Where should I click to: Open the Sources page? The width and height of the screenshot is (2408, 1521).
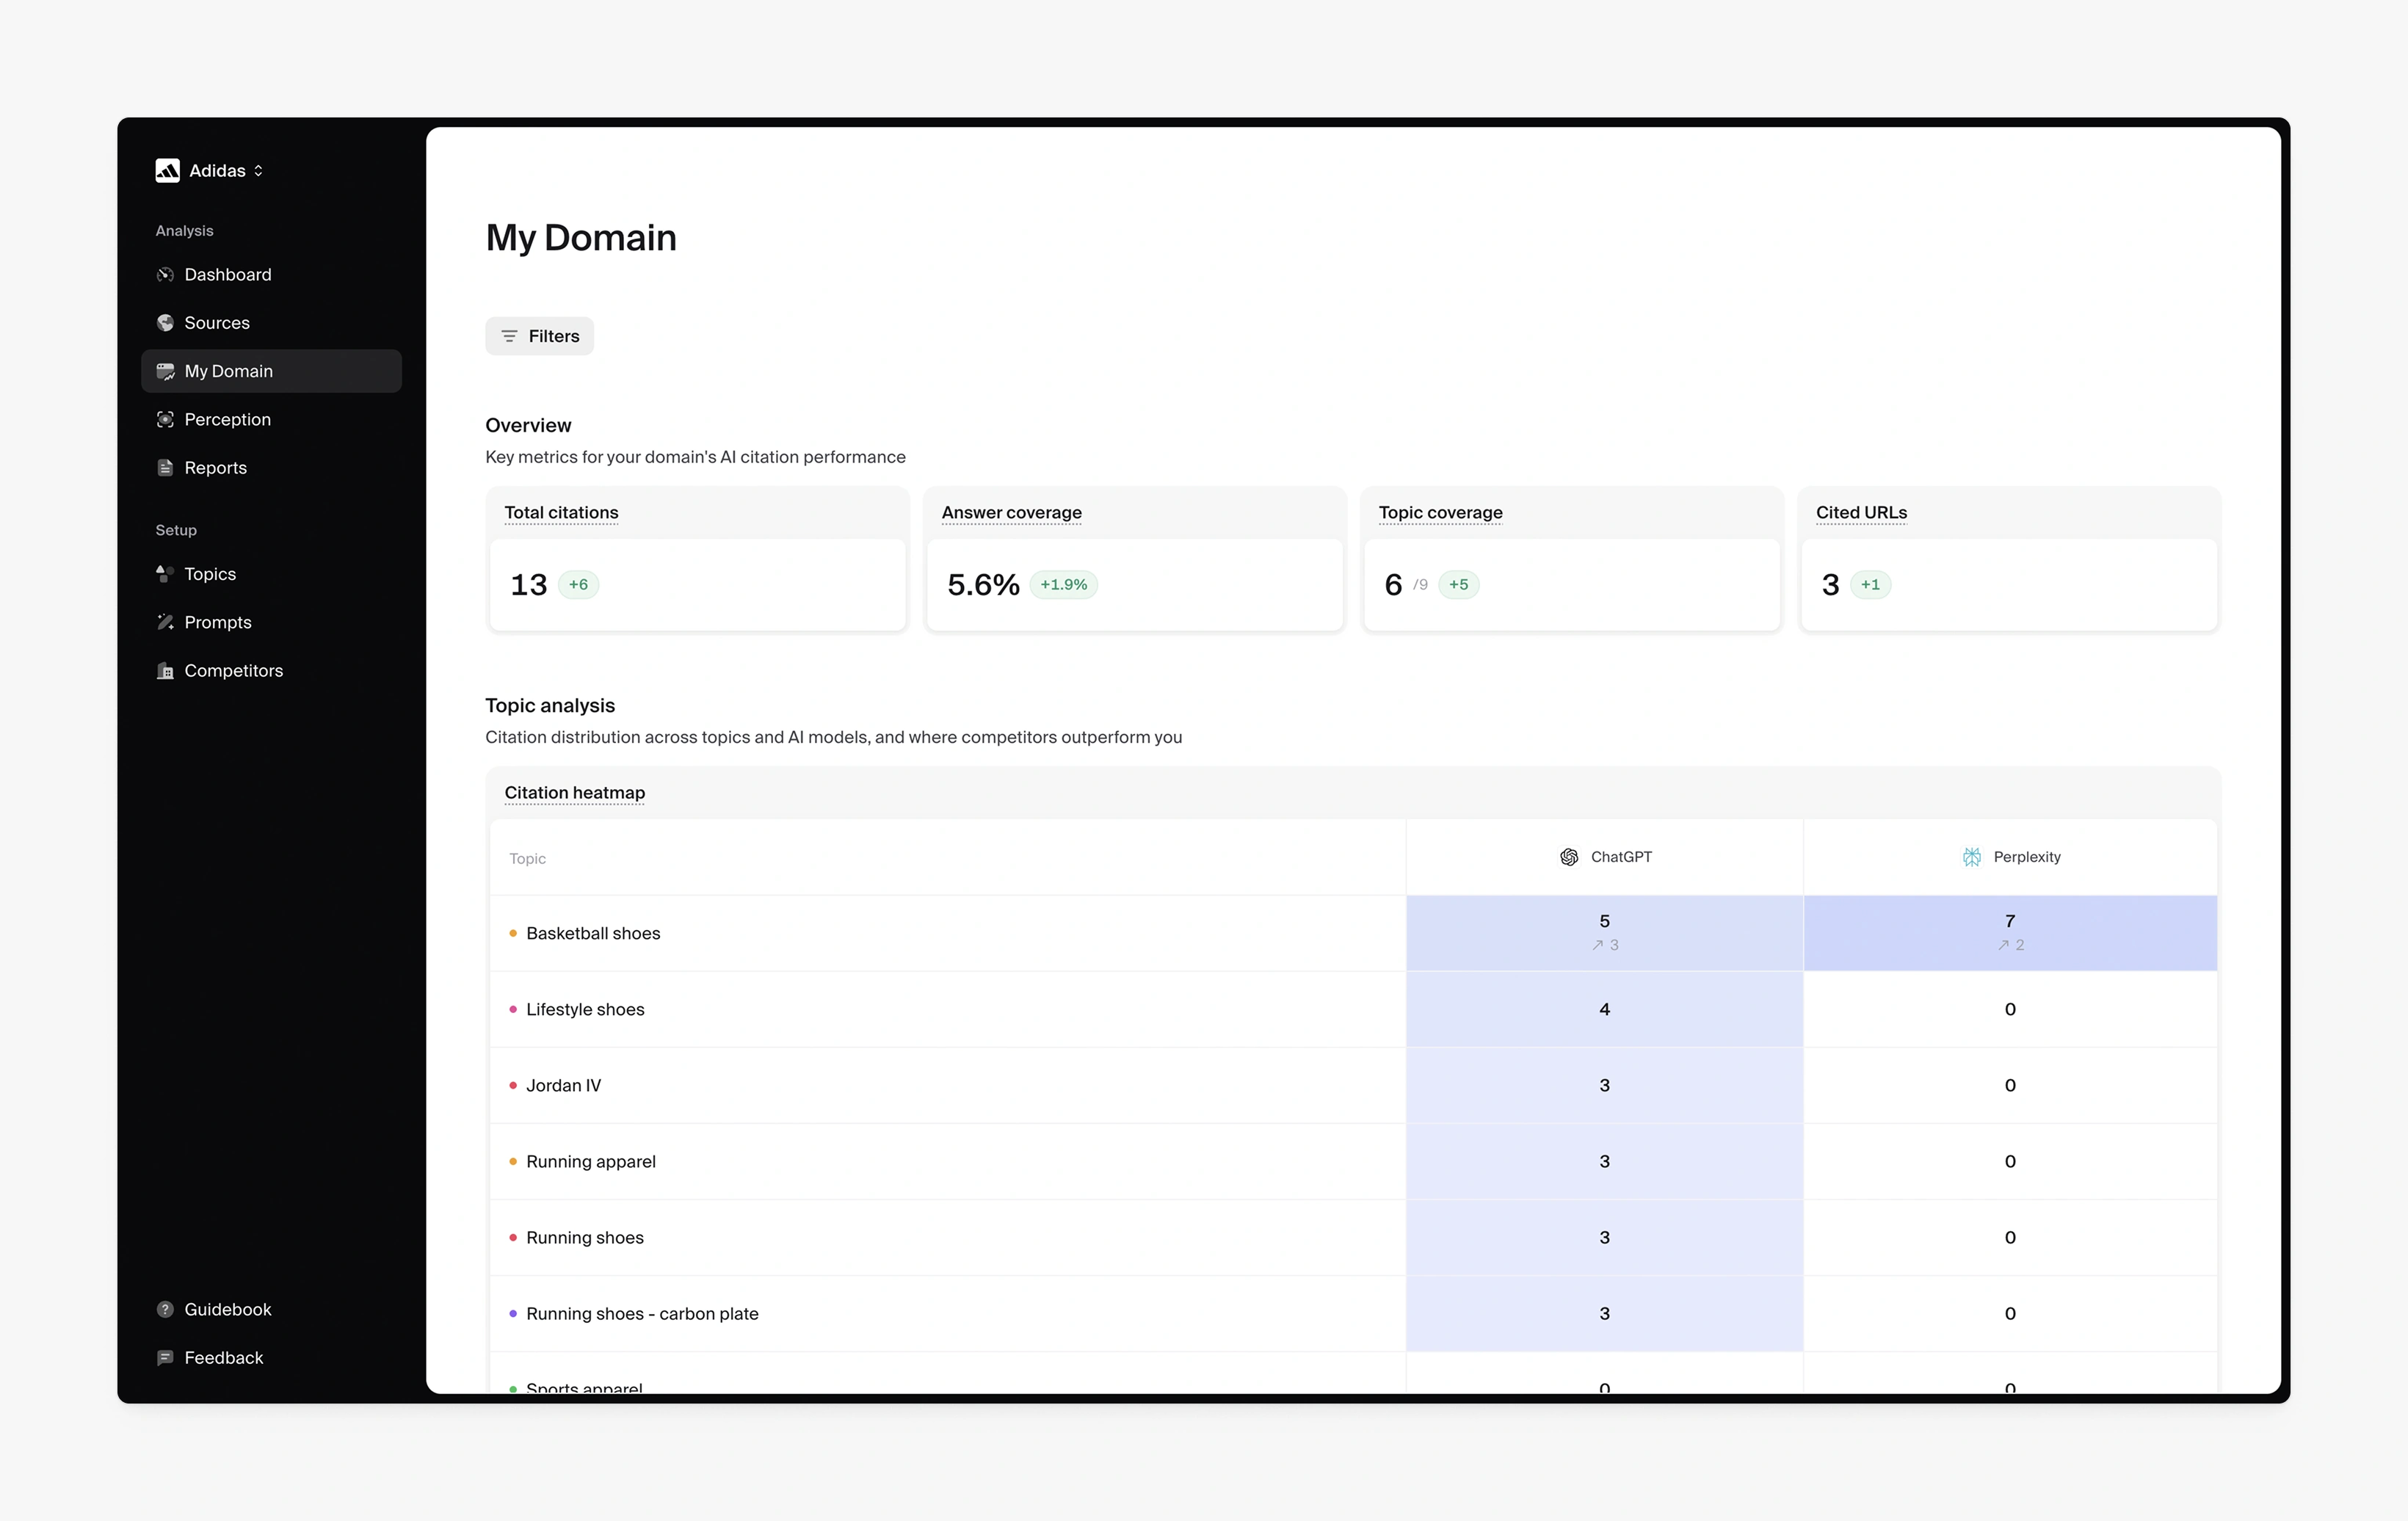coord(272,323)
